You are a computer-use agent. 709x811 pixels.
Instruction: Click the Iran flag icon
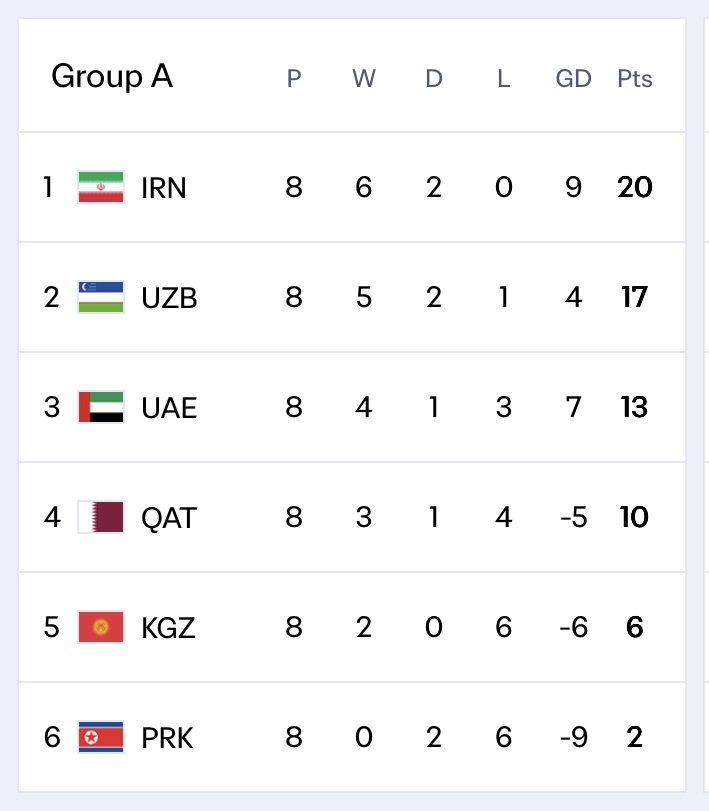(x=101, y=187)
